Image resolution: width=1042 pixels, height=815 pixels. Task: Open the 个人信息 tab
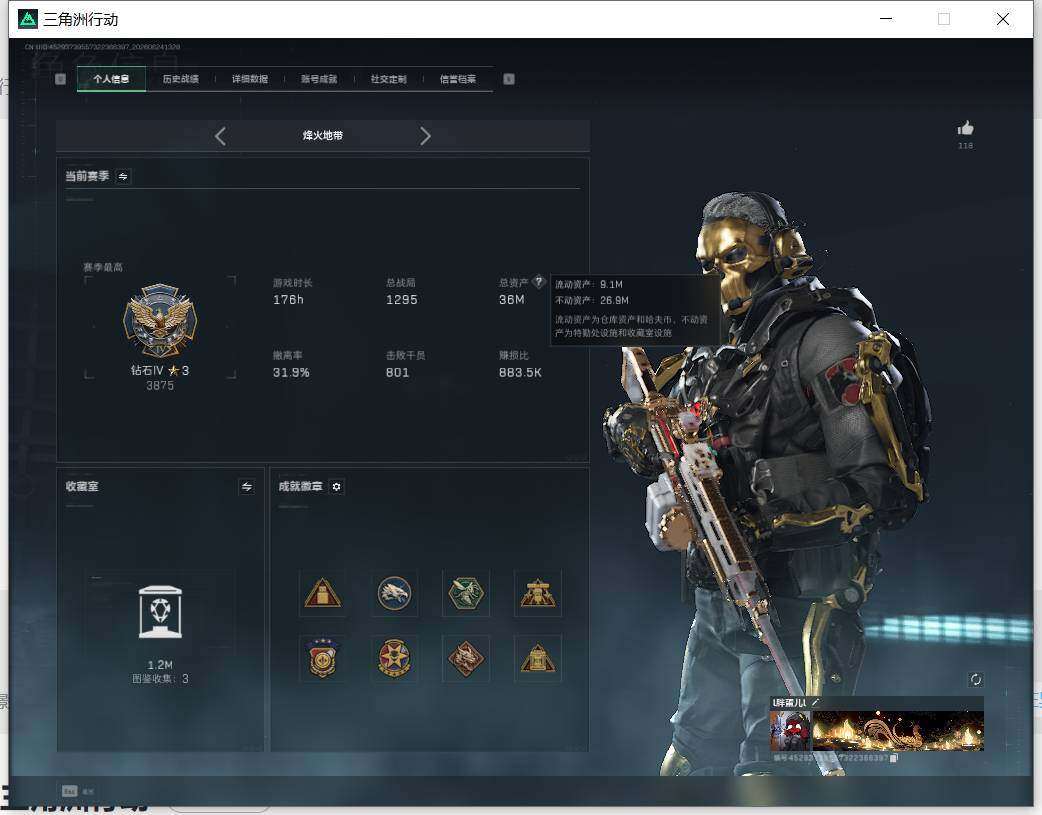pos(111,79)
